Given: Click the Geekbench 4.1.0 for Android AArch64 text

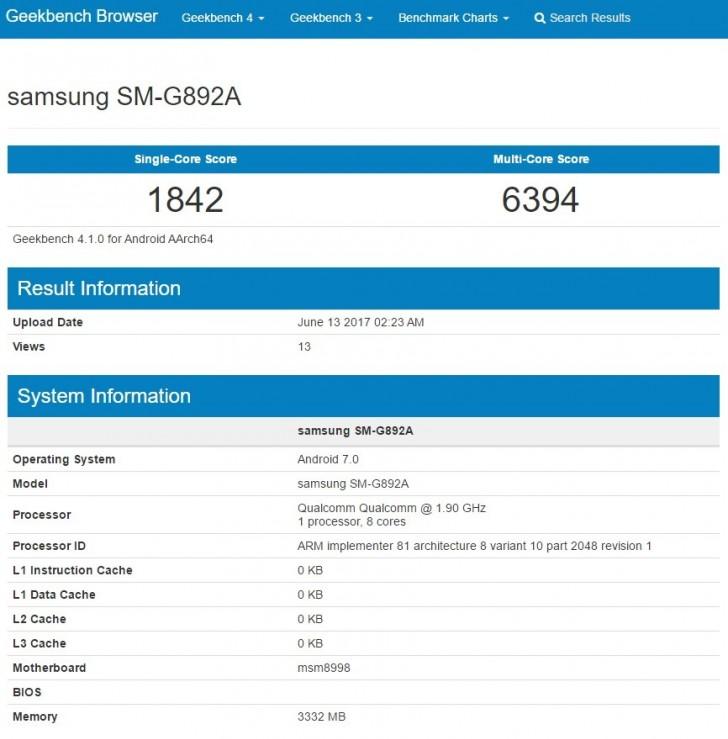Looking at the screenshot, I should coord(113,239).
